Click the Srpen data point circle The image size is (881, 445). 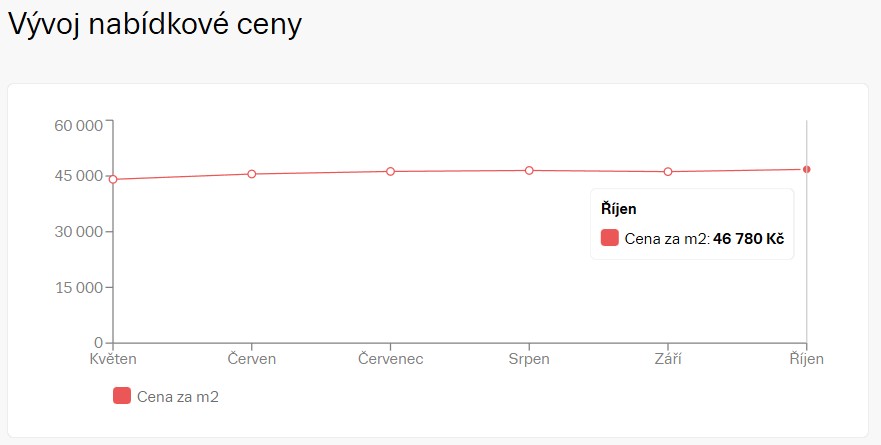[x=529, y=170]
